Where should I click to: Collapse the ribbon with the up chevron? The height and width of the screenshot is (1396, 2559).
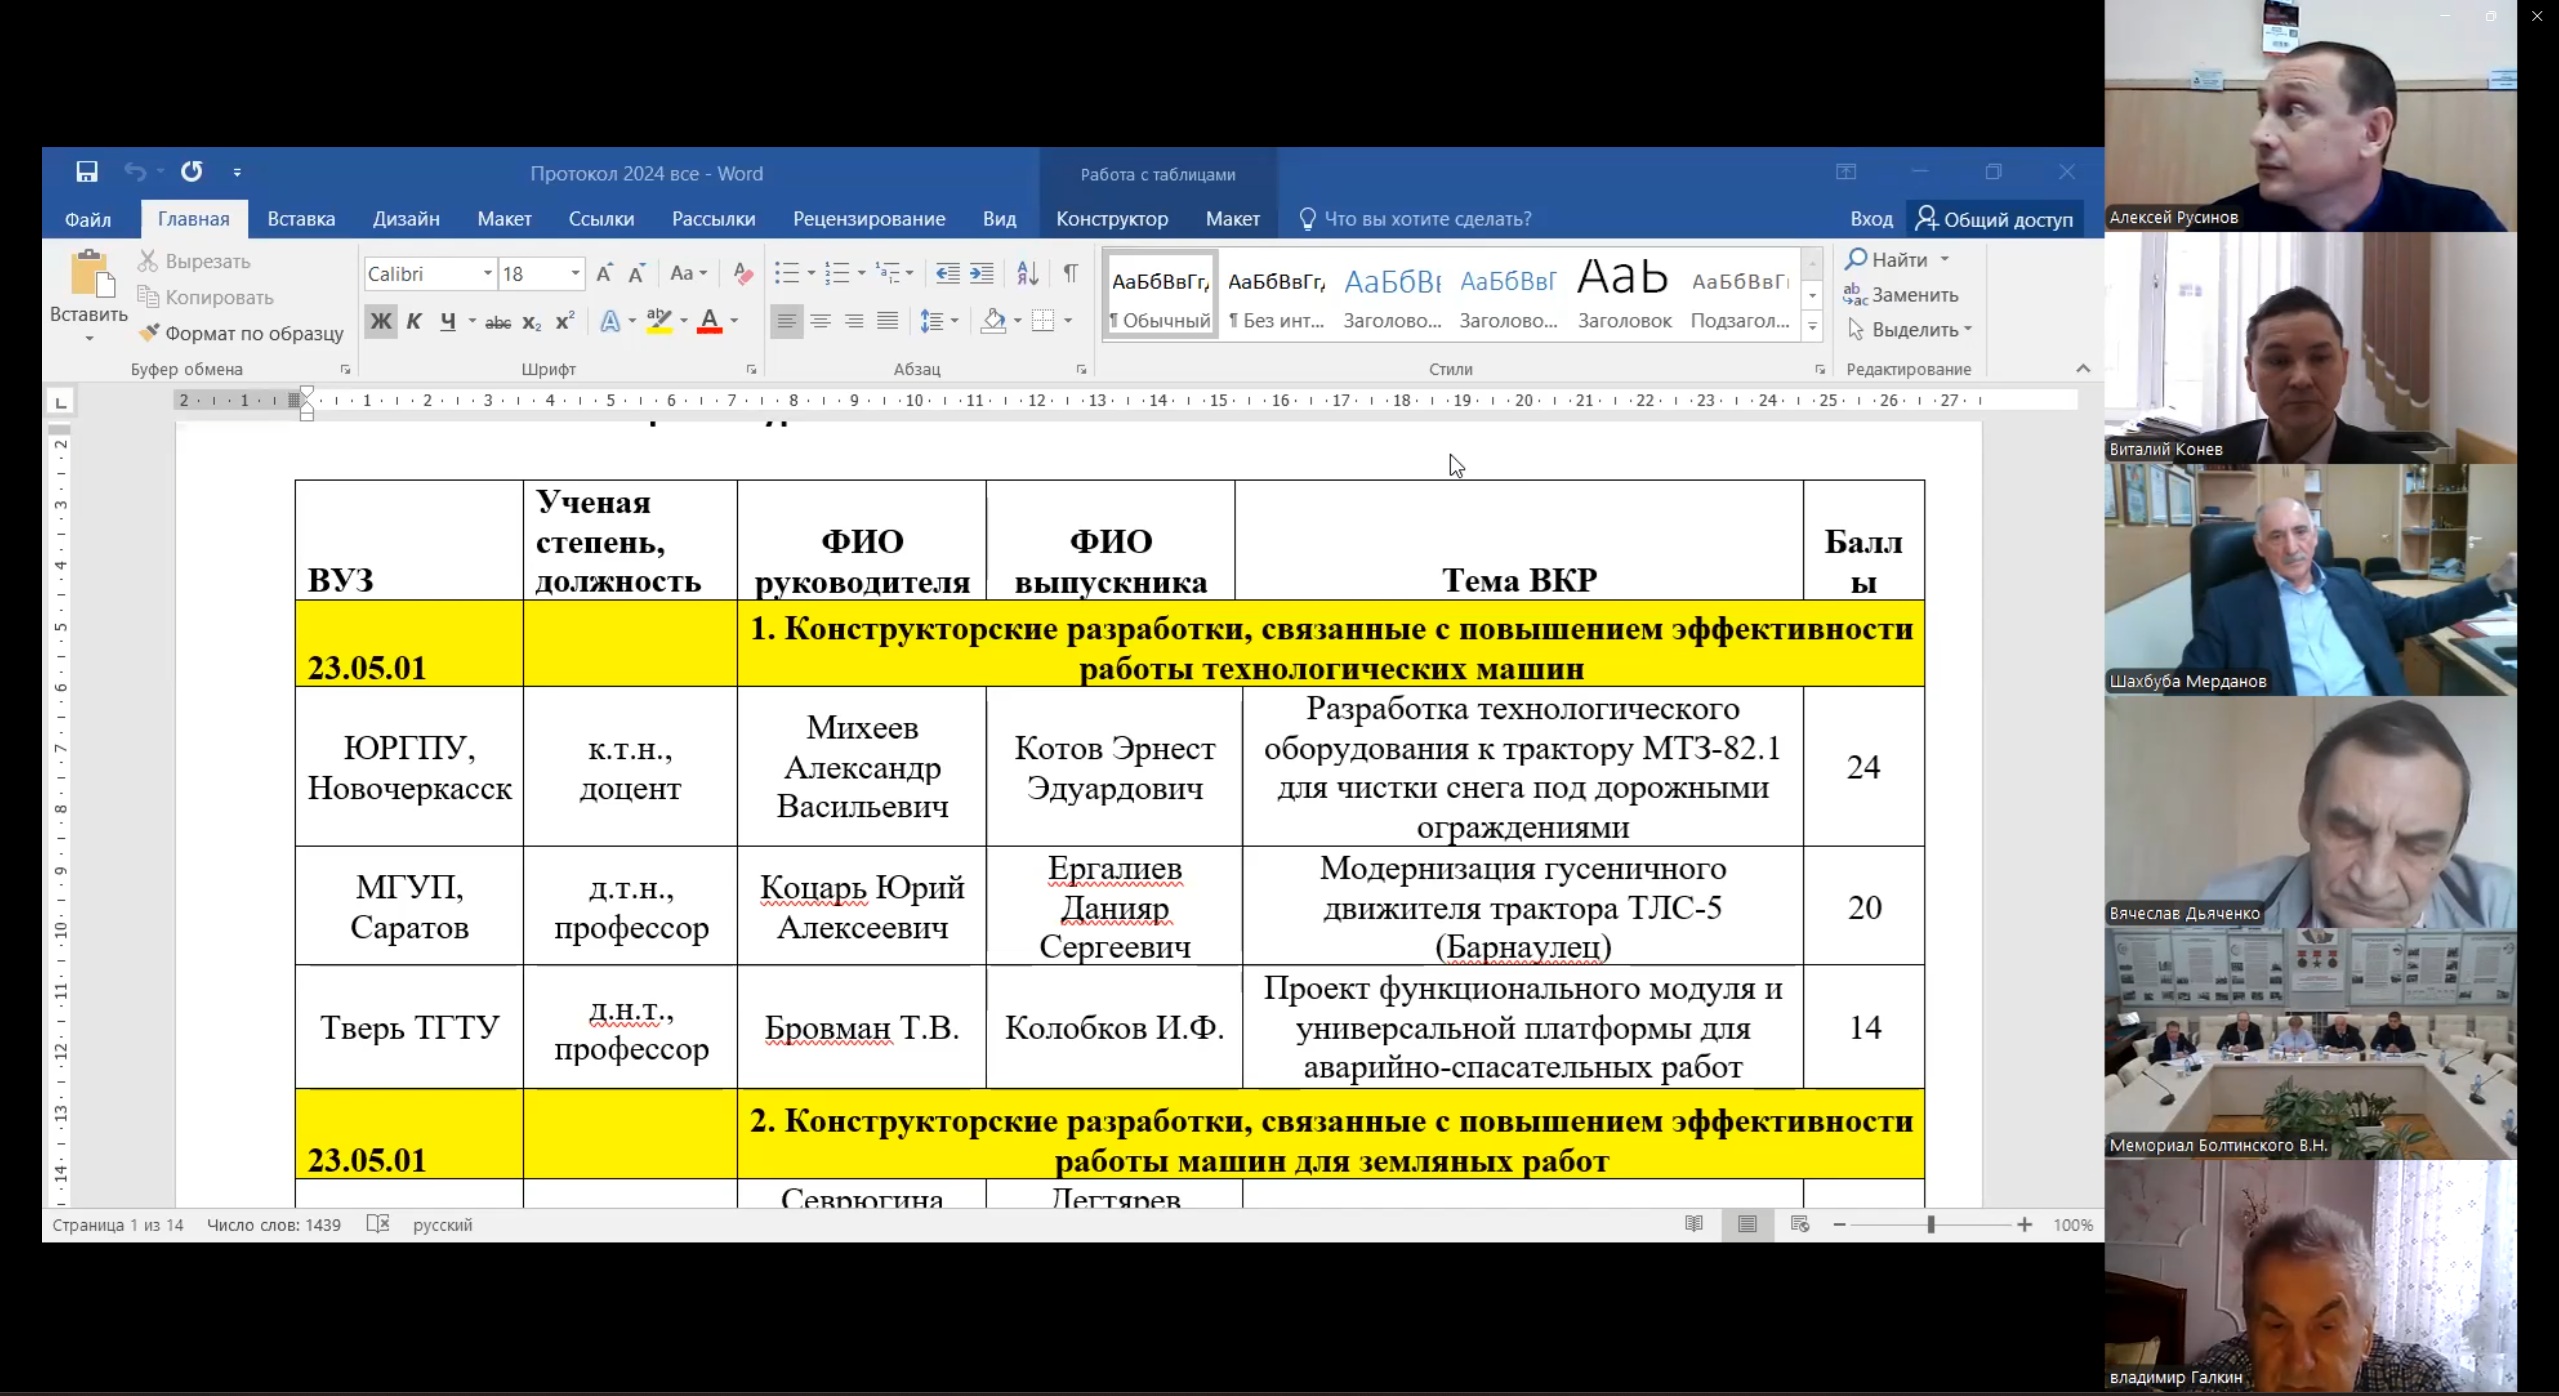click(2083, 368)
